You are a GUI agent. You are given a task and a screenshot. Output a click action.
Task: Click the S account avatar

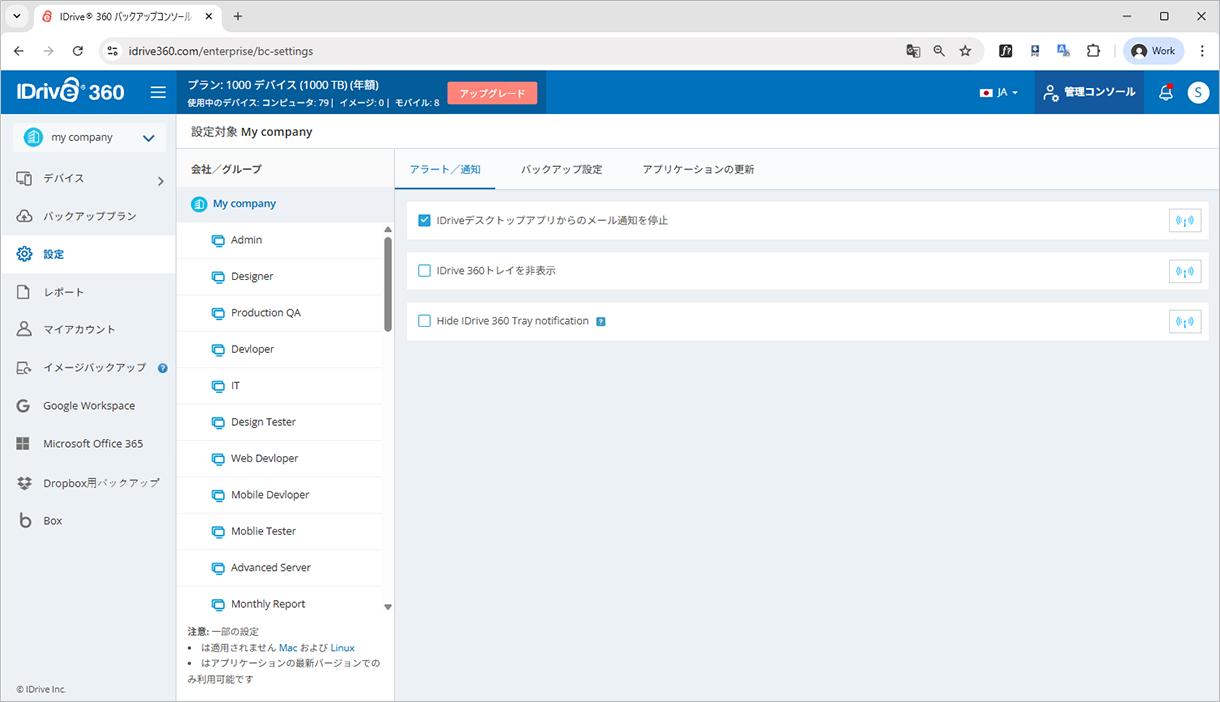(1198, 91)
